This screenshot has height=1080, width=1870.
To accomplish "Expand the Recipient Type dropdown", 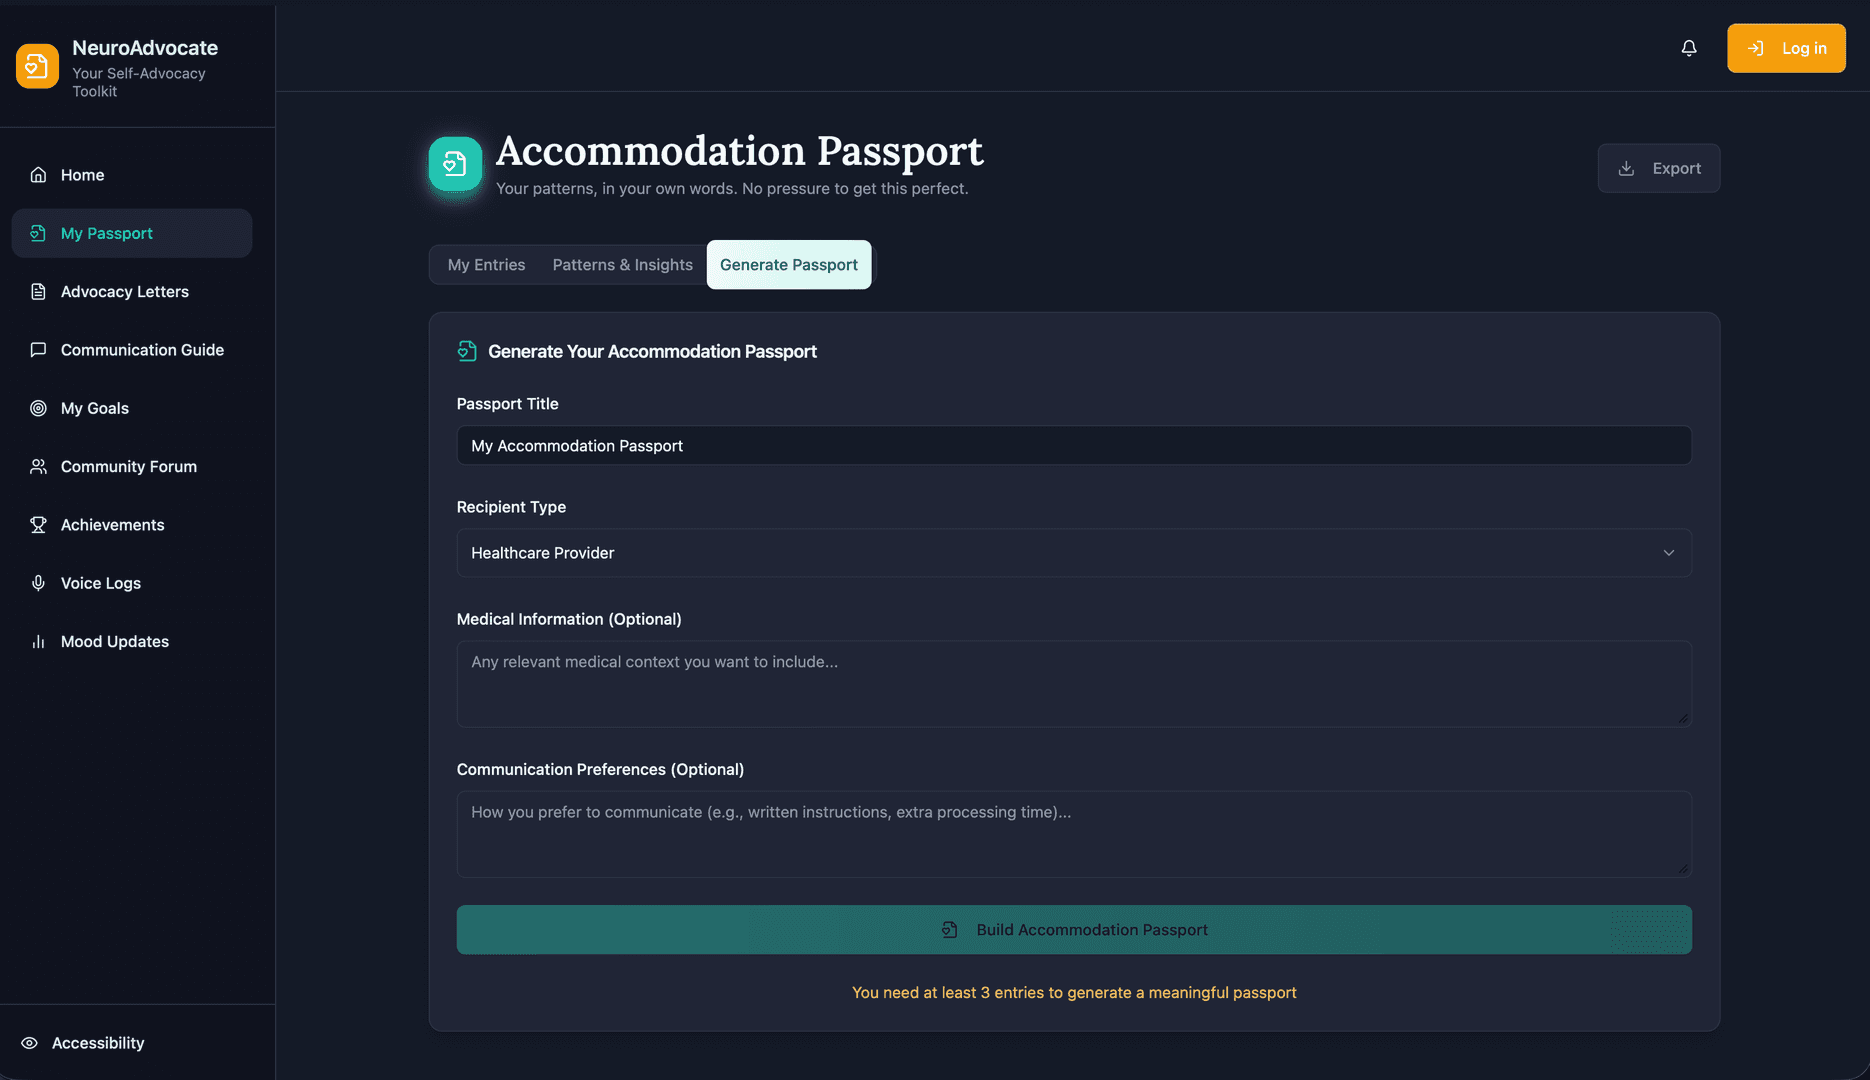I will click(x=1074, y=553).
